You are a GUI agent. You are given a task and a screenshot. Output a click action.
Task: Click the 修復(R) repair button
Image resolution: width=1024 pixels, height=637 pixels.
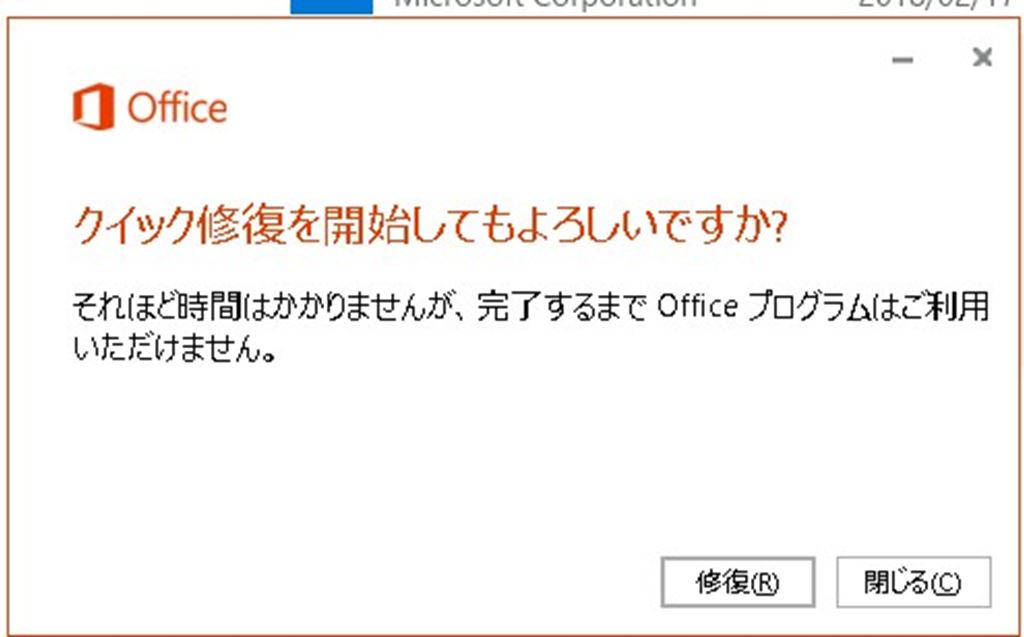738,582
